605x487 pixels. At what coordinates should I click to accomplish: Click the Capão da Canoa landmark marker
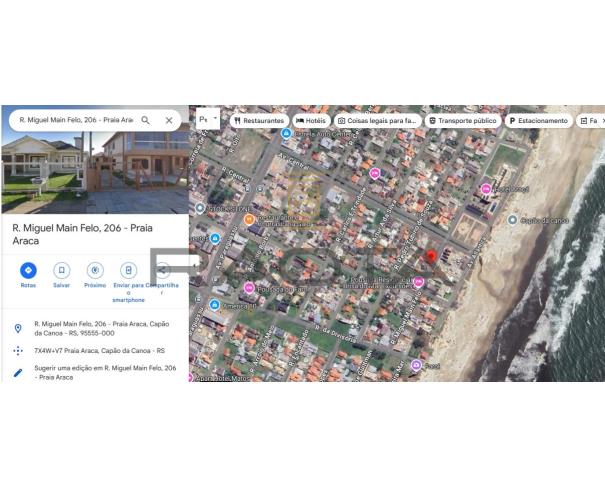click(x=512, y=220)
